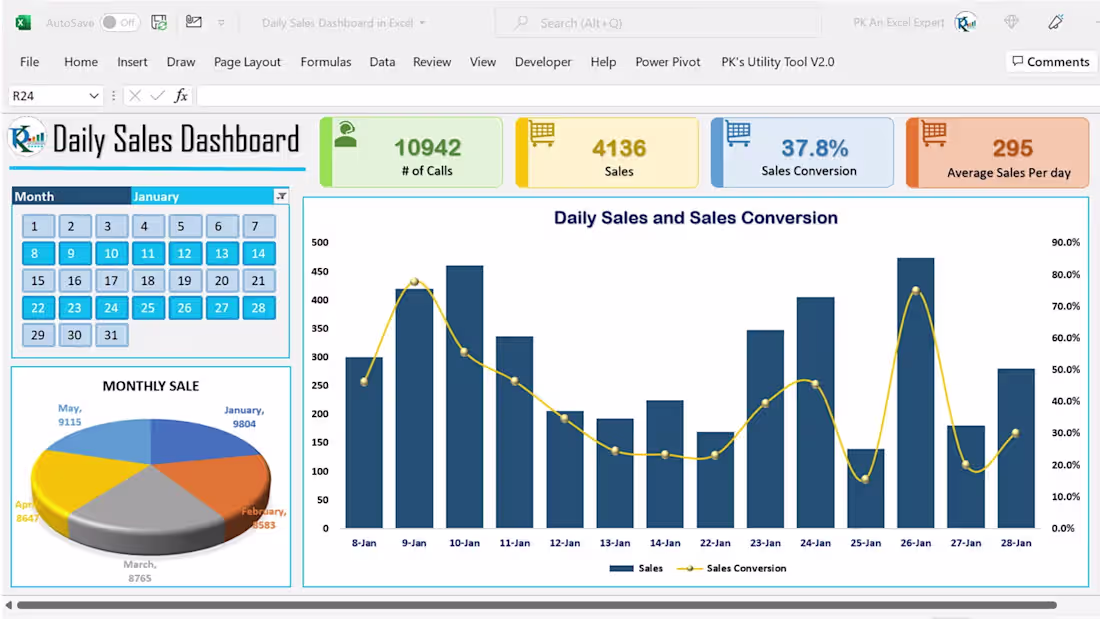The image size is (1100, 619).
Task: Deselect day 22 in the Month slicer
Action: [38, 308]
